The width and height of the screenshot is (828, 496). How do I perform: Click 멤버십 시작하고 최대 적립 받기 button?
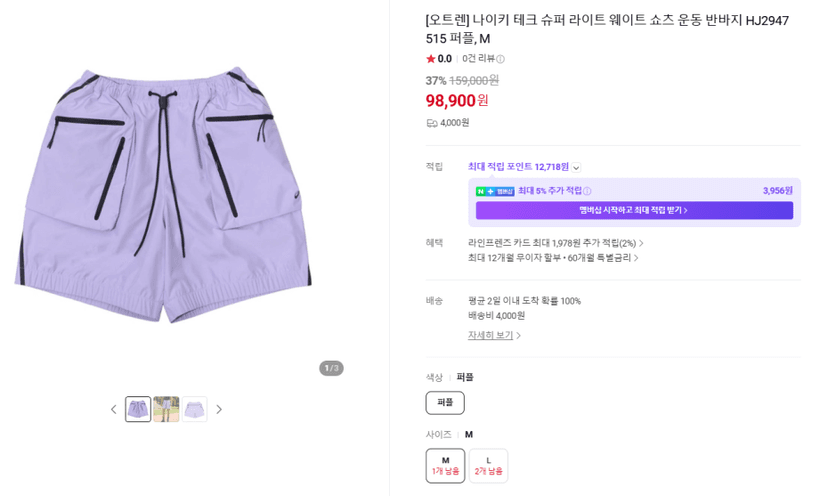[x=634, y=210]
